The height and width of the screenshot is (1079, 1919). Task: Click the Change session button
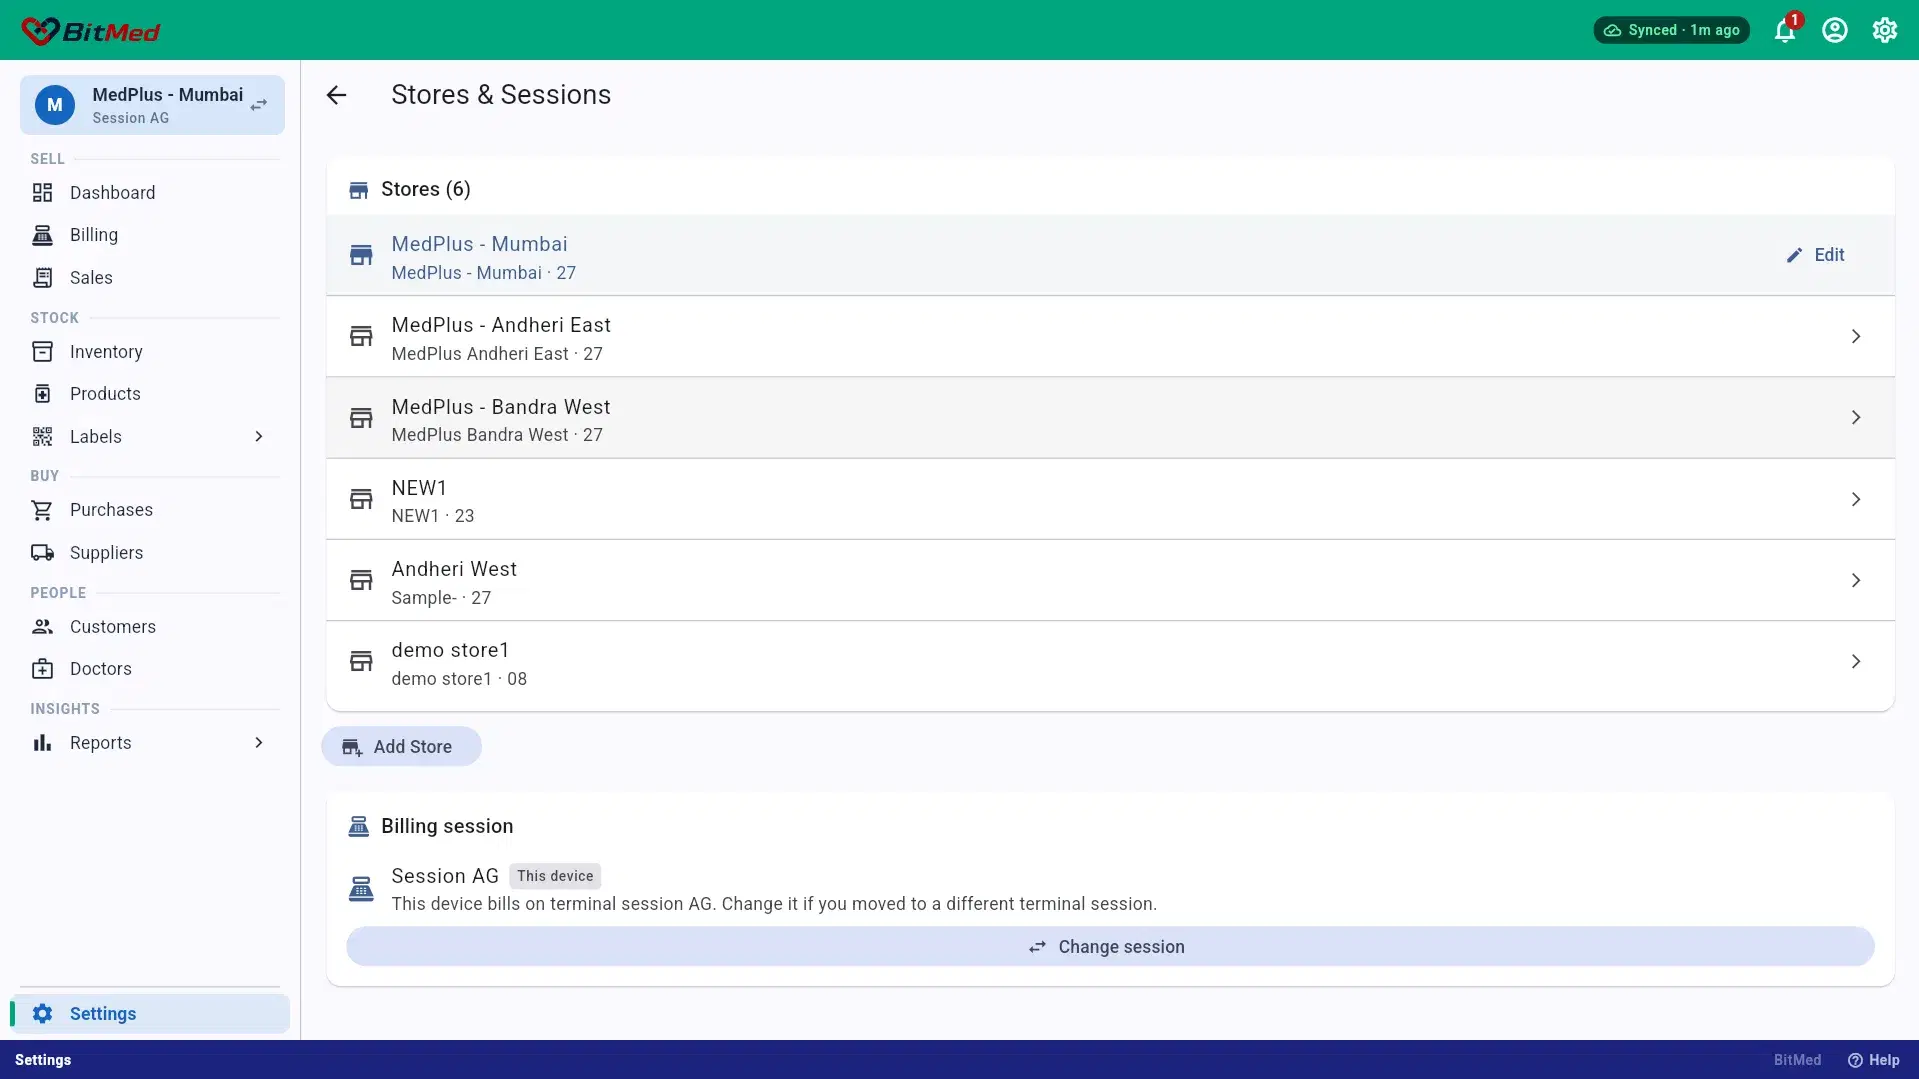click(1110, 947)
